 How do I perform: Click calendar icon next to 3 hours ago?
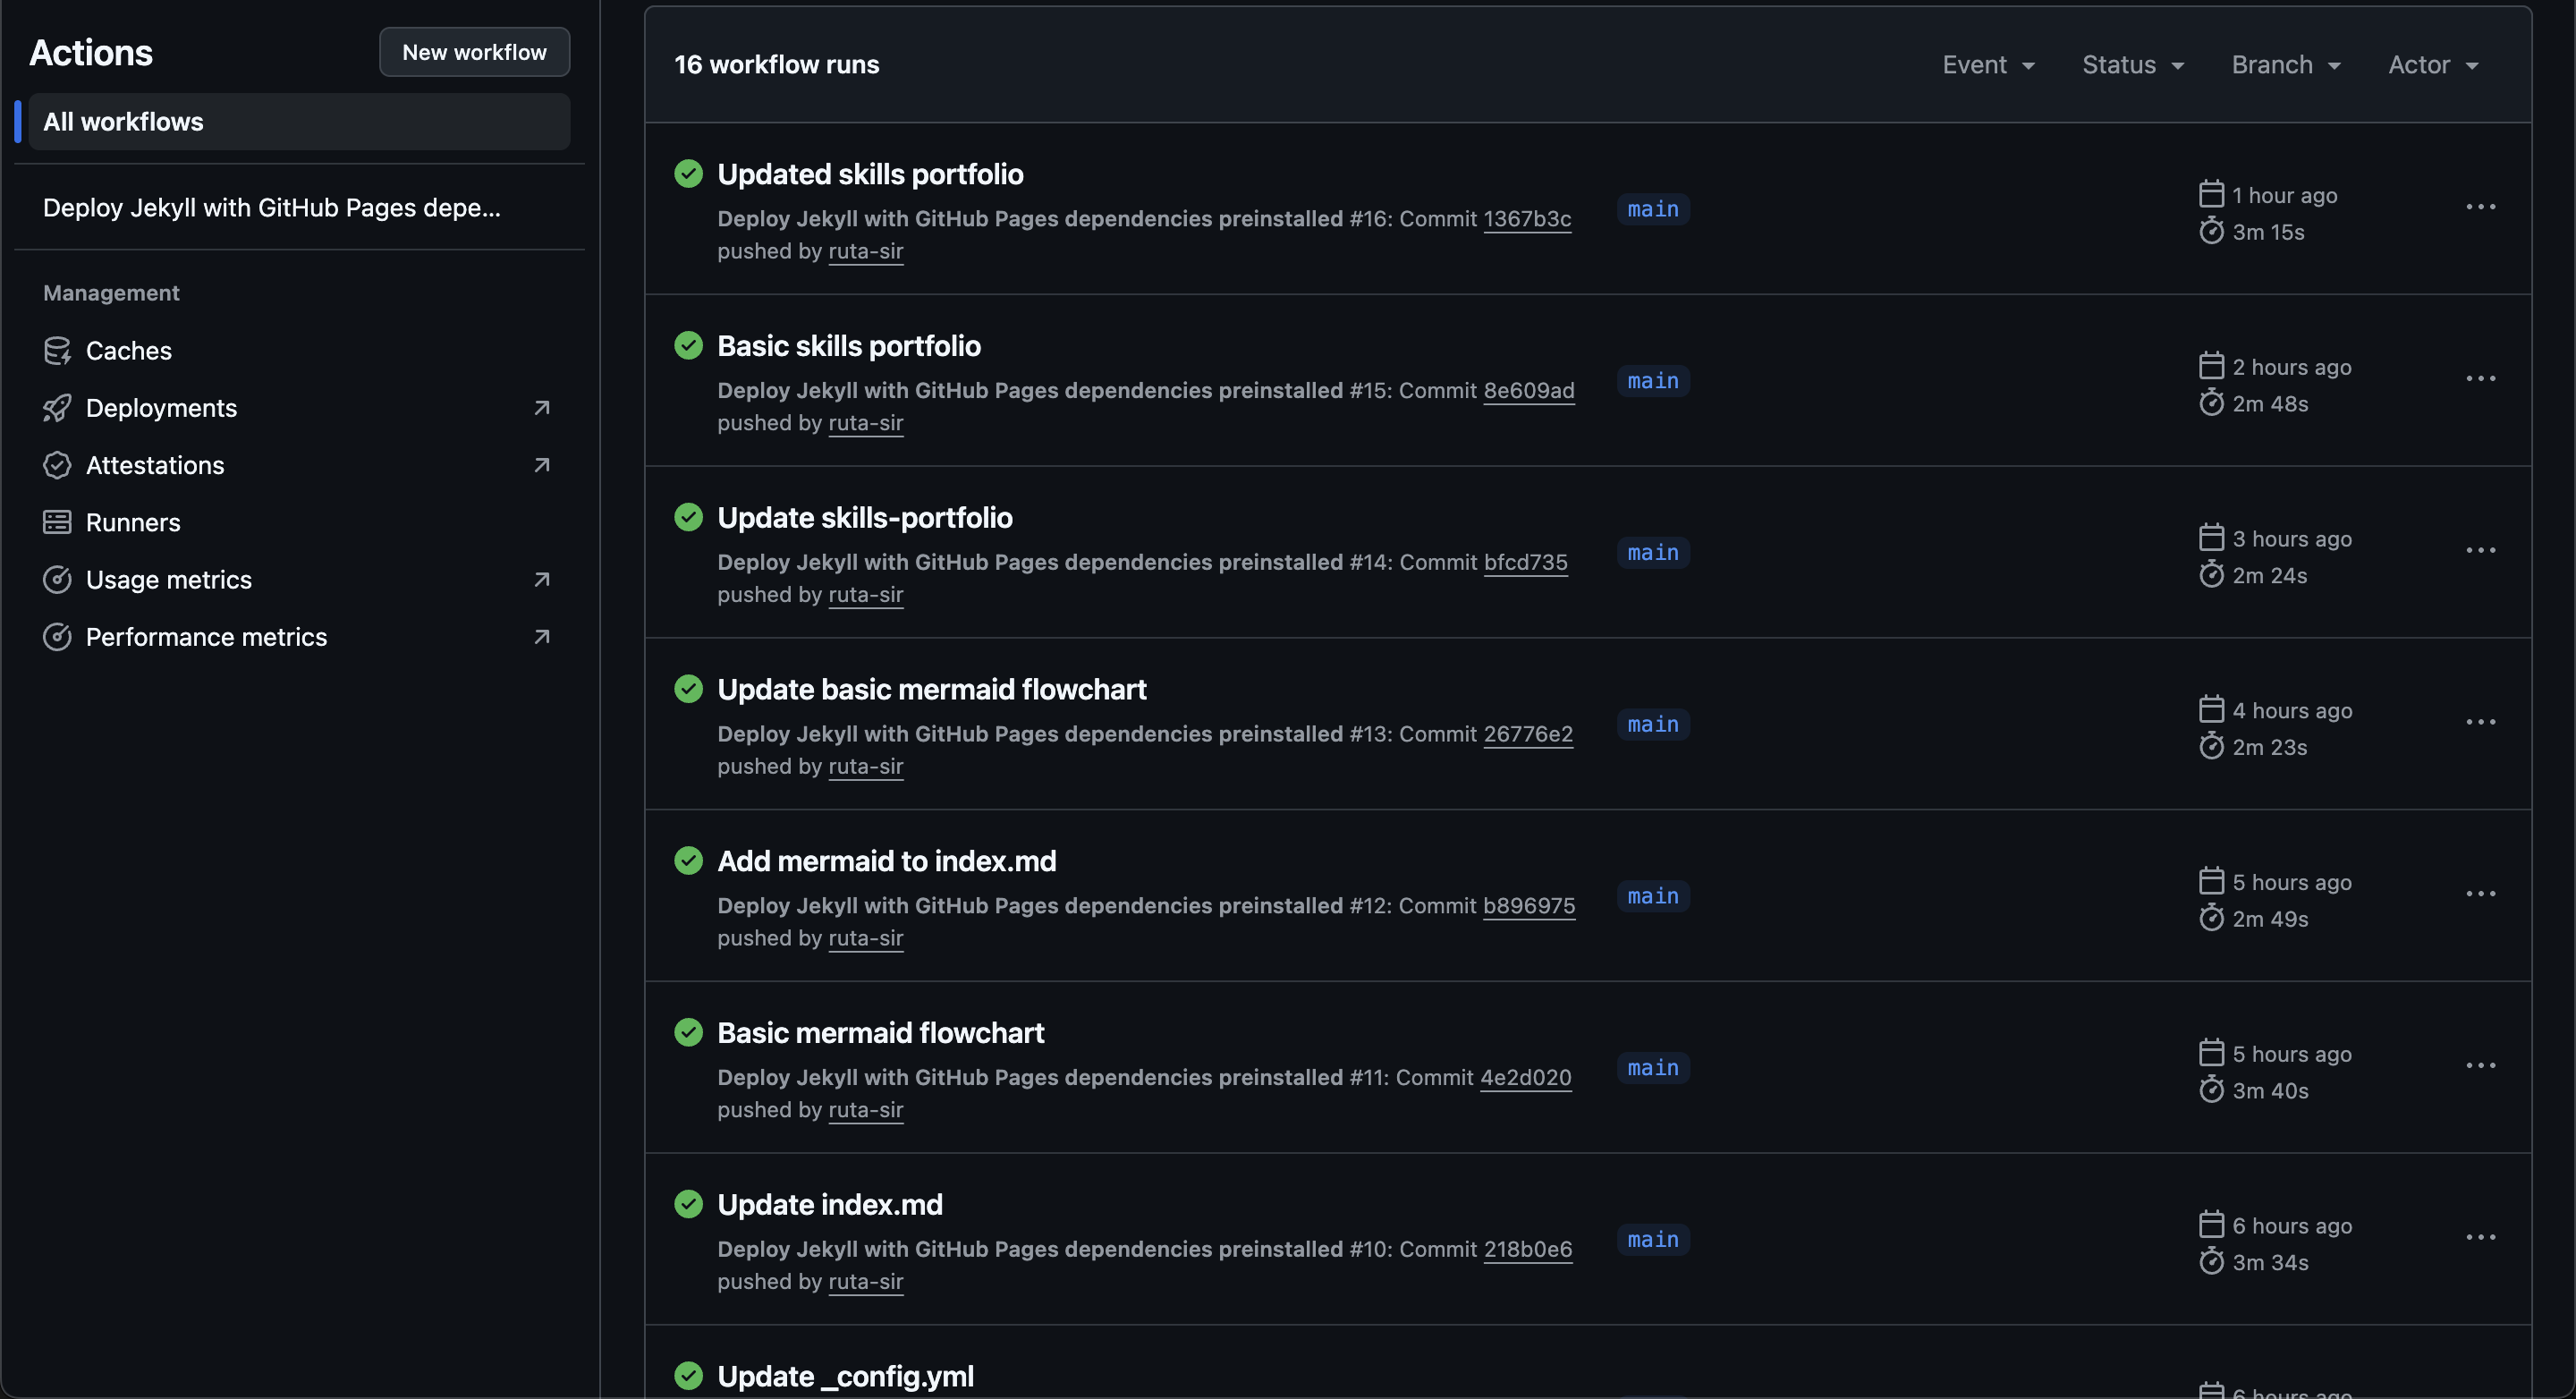(2211, 538)
